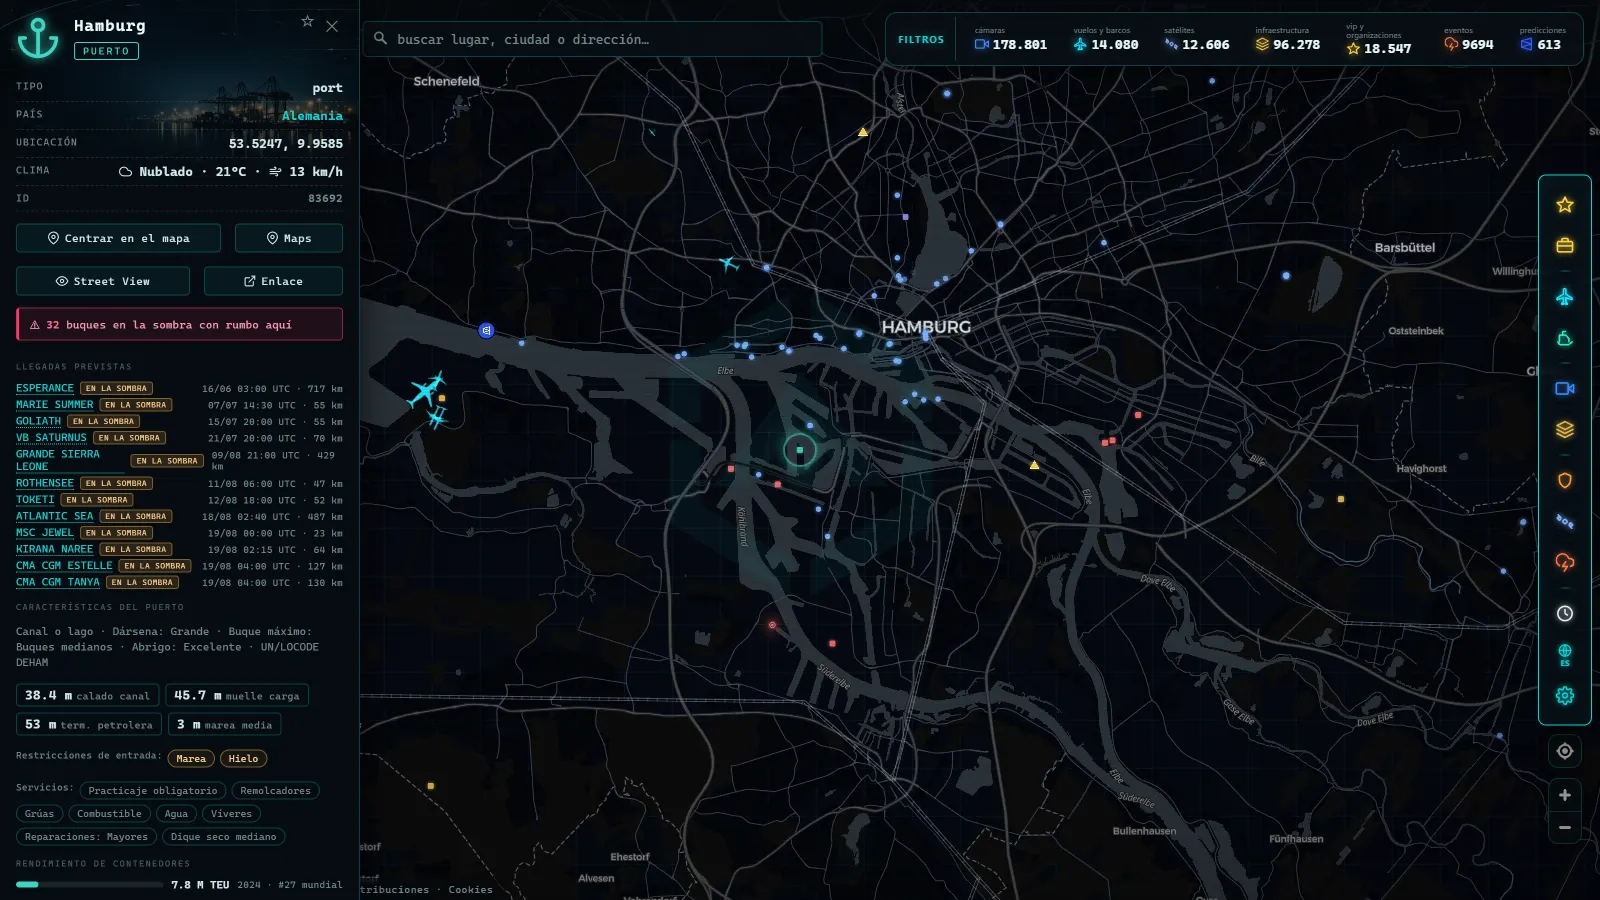Open the 32 shadow vessels alert banner
The width and height of the screenshot is (1600, 900).
[179, 324]
